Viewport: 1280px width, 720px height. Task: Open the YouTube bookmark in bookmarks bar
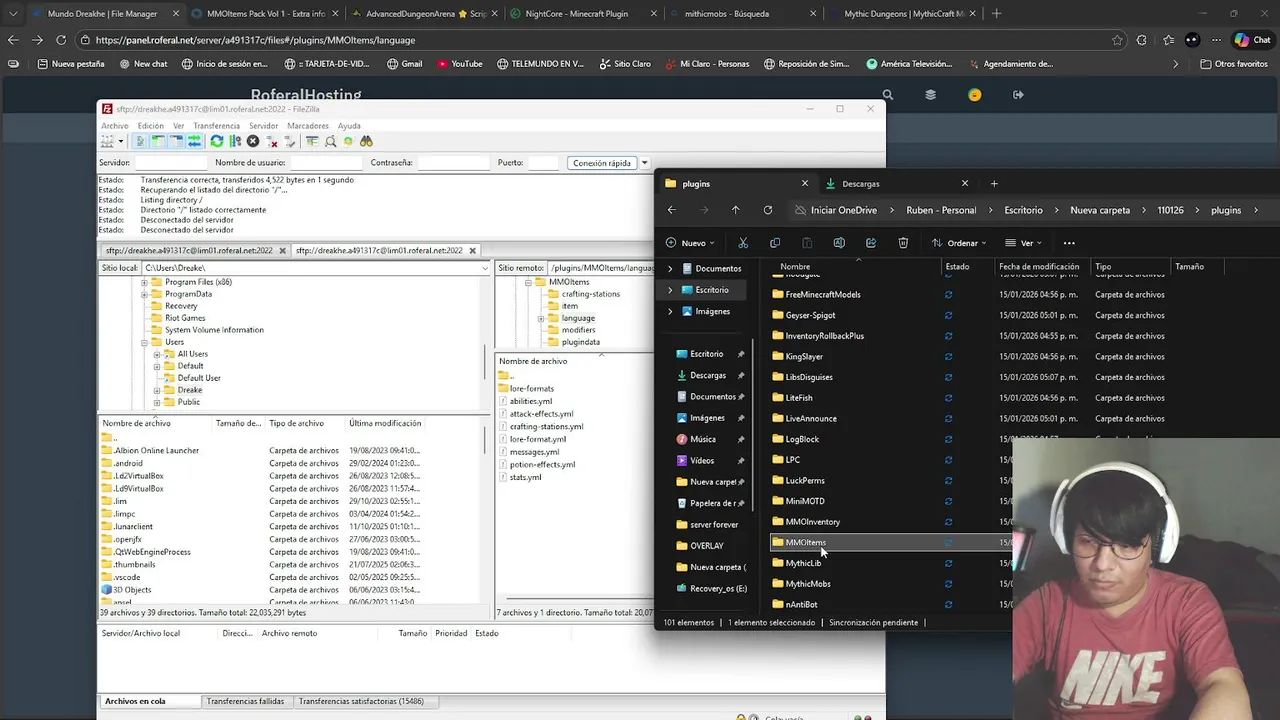click(459, 64)
